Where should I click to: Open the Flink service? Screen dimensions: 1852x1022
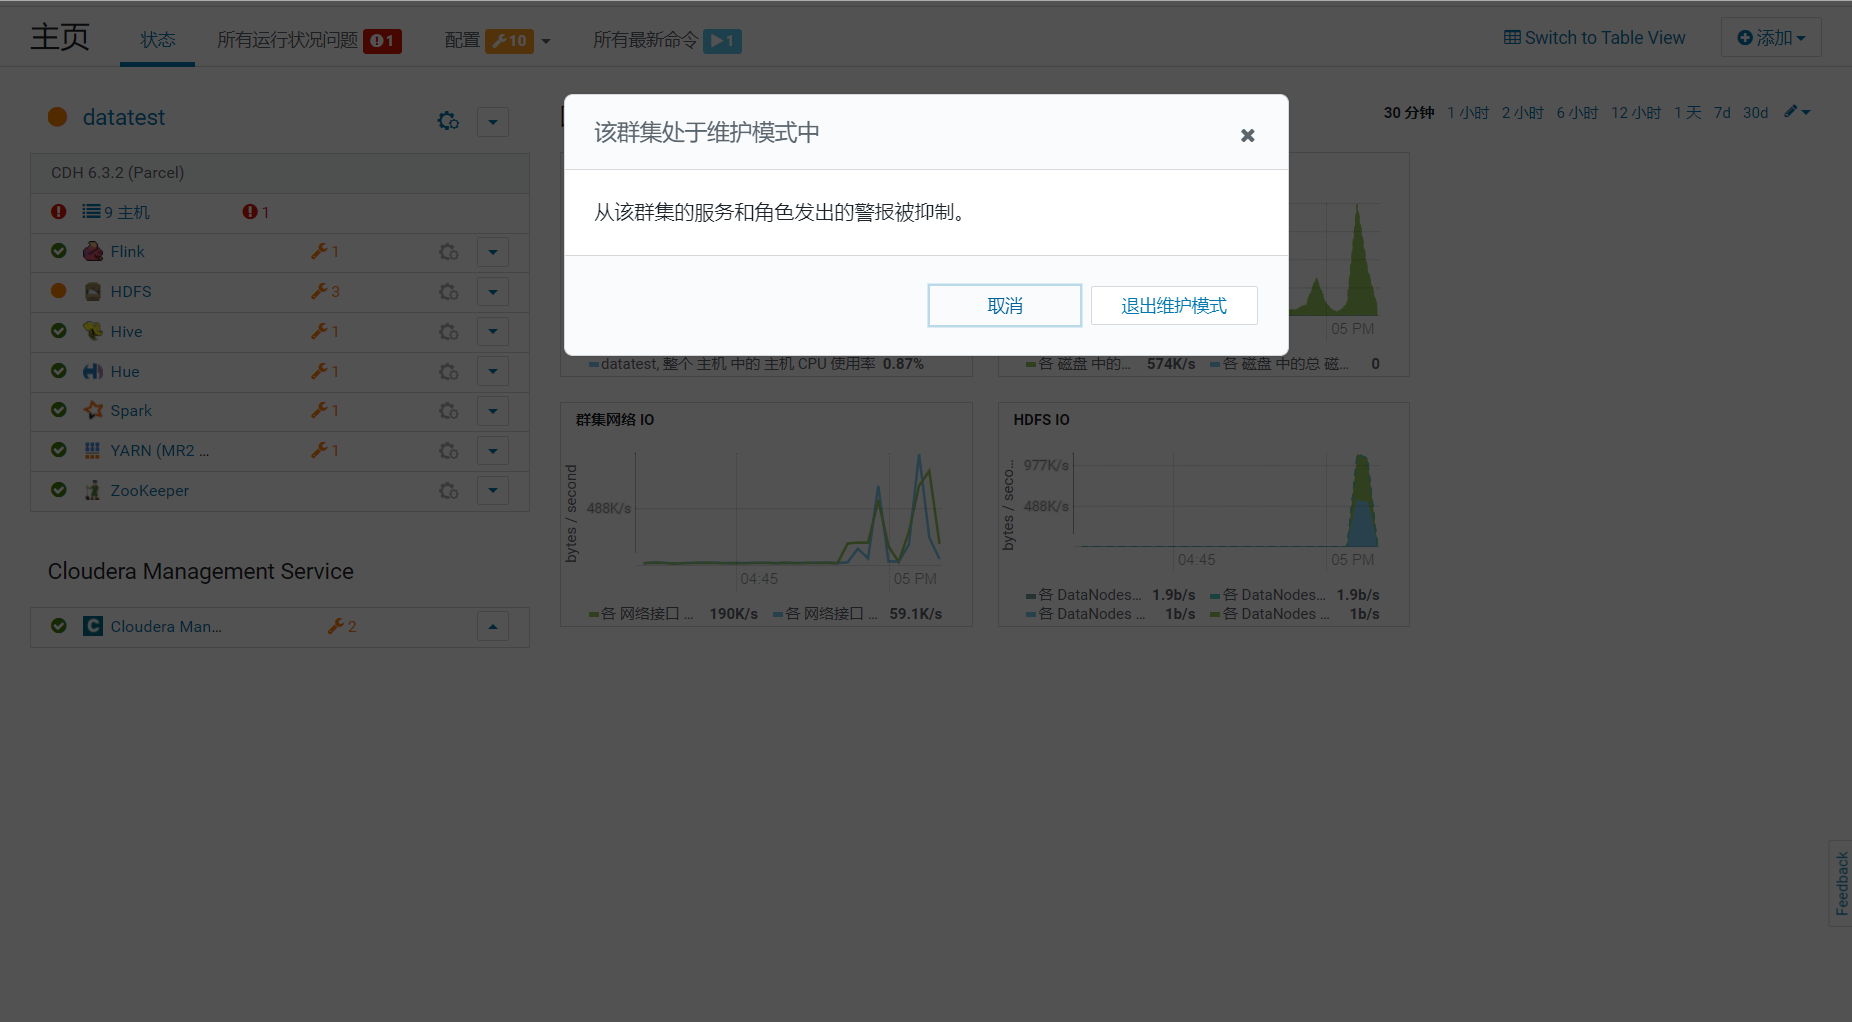(x=127, y=252)
